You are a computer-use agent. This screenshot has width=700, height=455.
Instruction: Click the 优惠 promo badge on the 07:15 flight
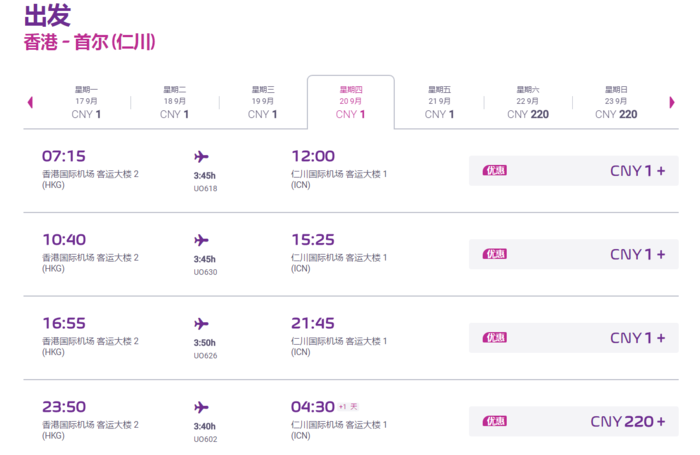tap(495, 171)
